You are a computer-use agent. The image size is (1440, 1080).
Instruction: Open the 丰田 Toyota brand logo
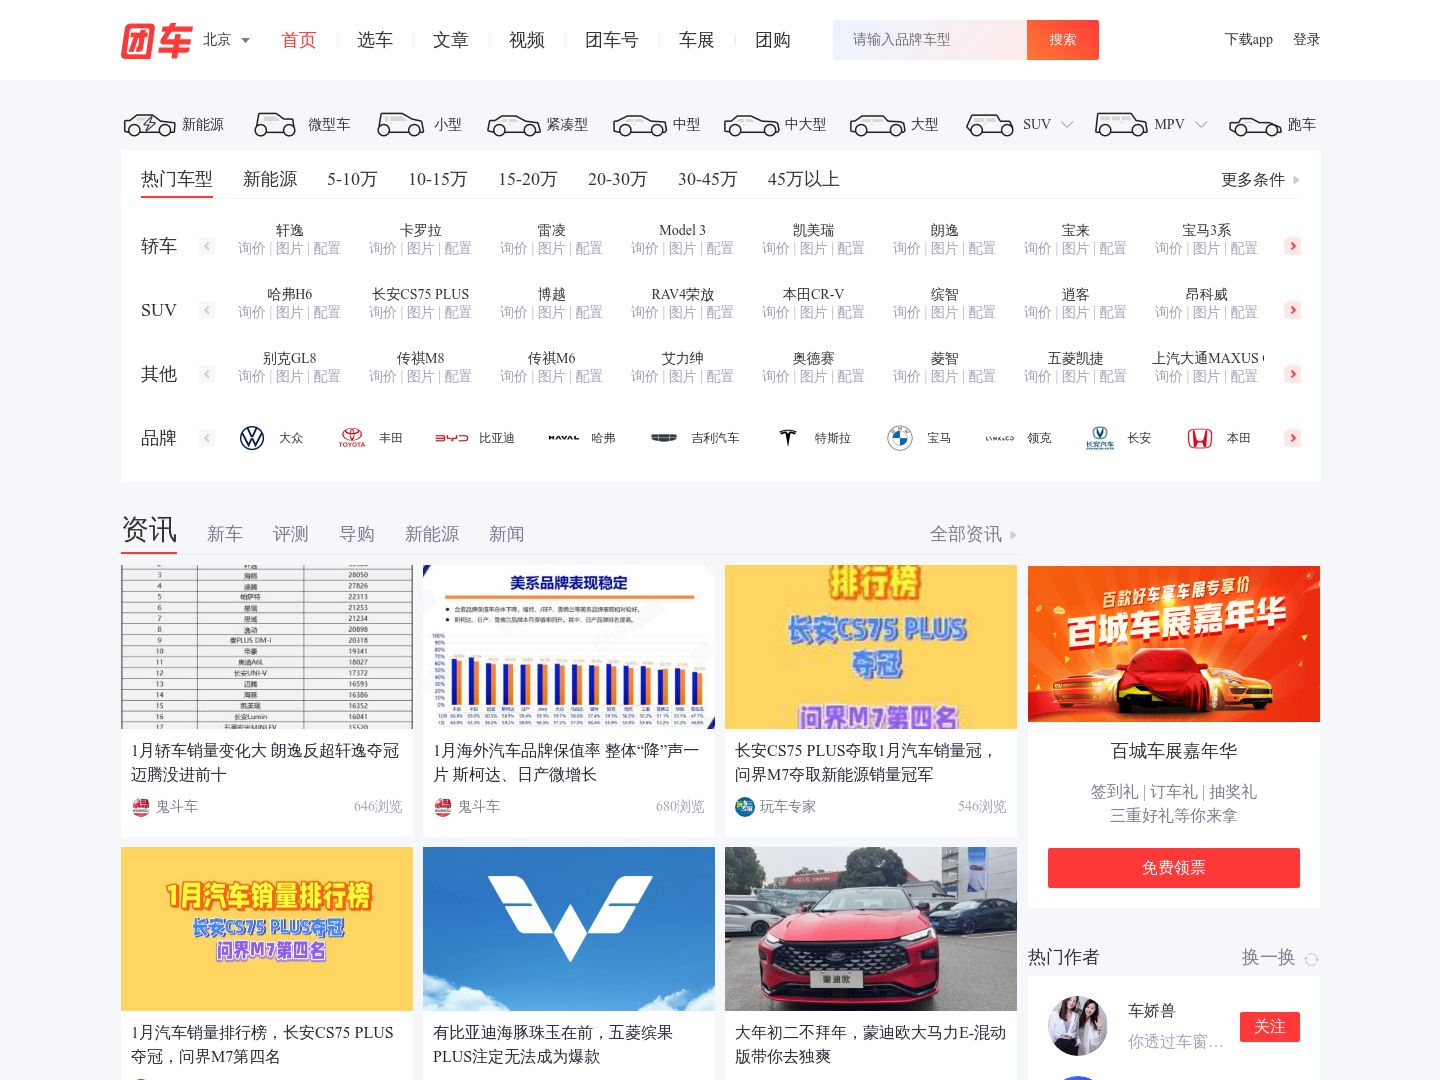click(x=352, y=438)
